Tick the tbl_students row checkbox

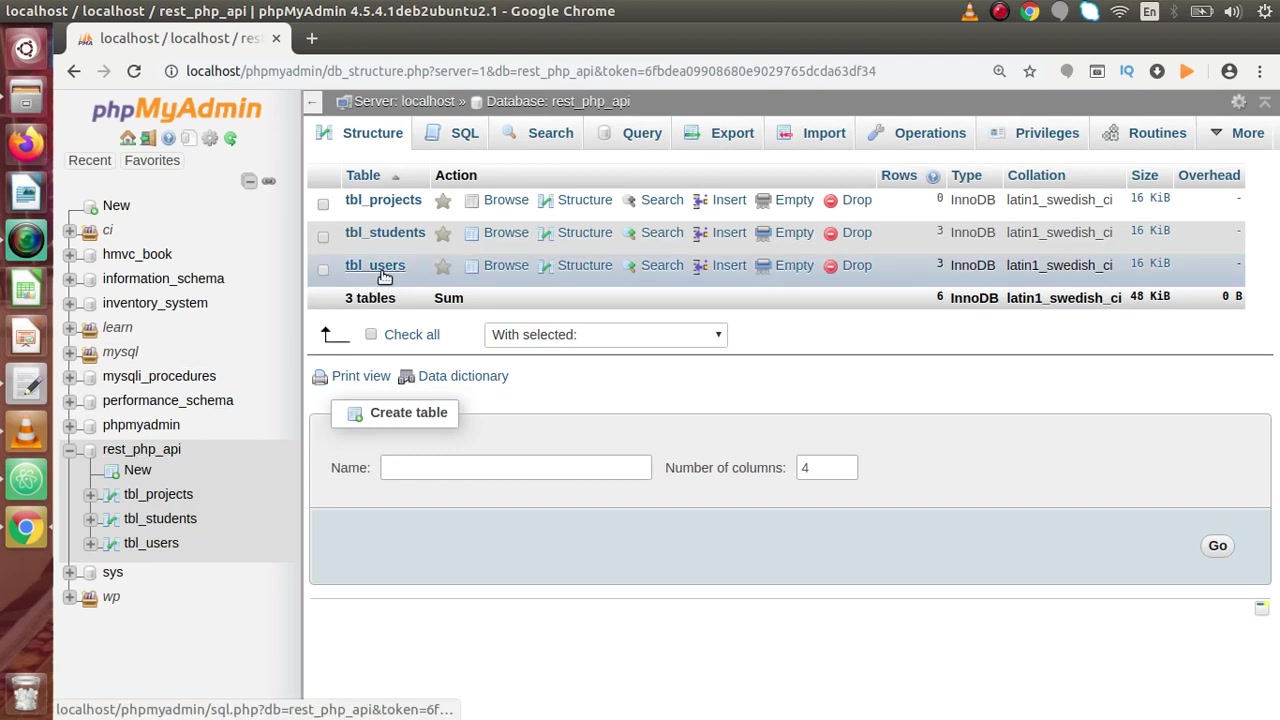coord(323,237)
